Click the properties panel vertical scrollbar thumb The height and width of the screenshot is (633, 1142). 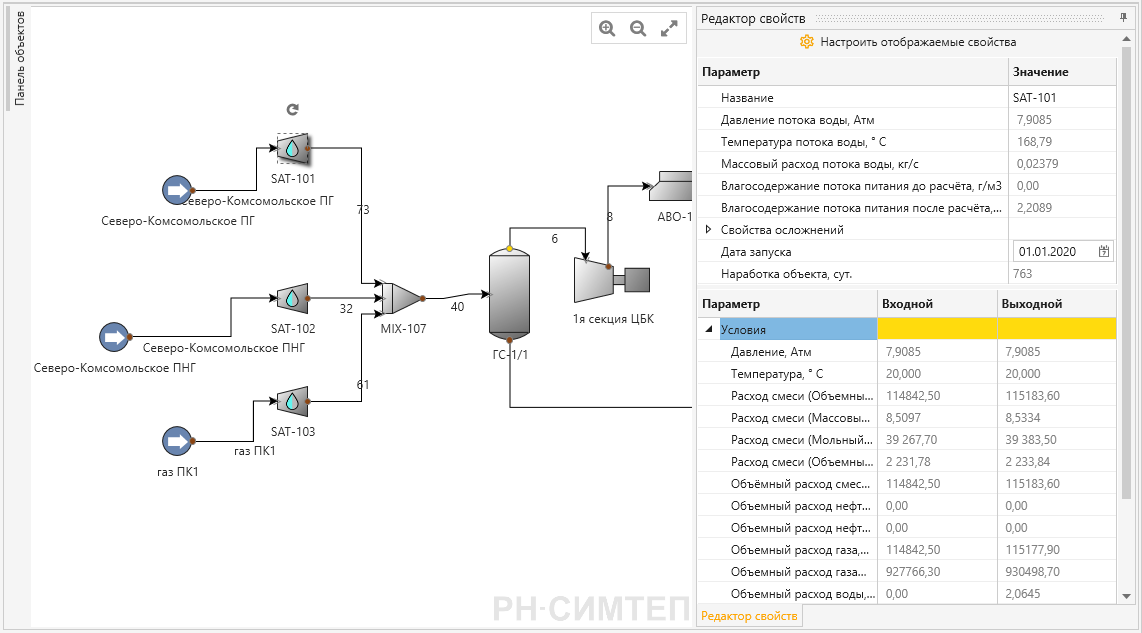[x=1127, y=273]
